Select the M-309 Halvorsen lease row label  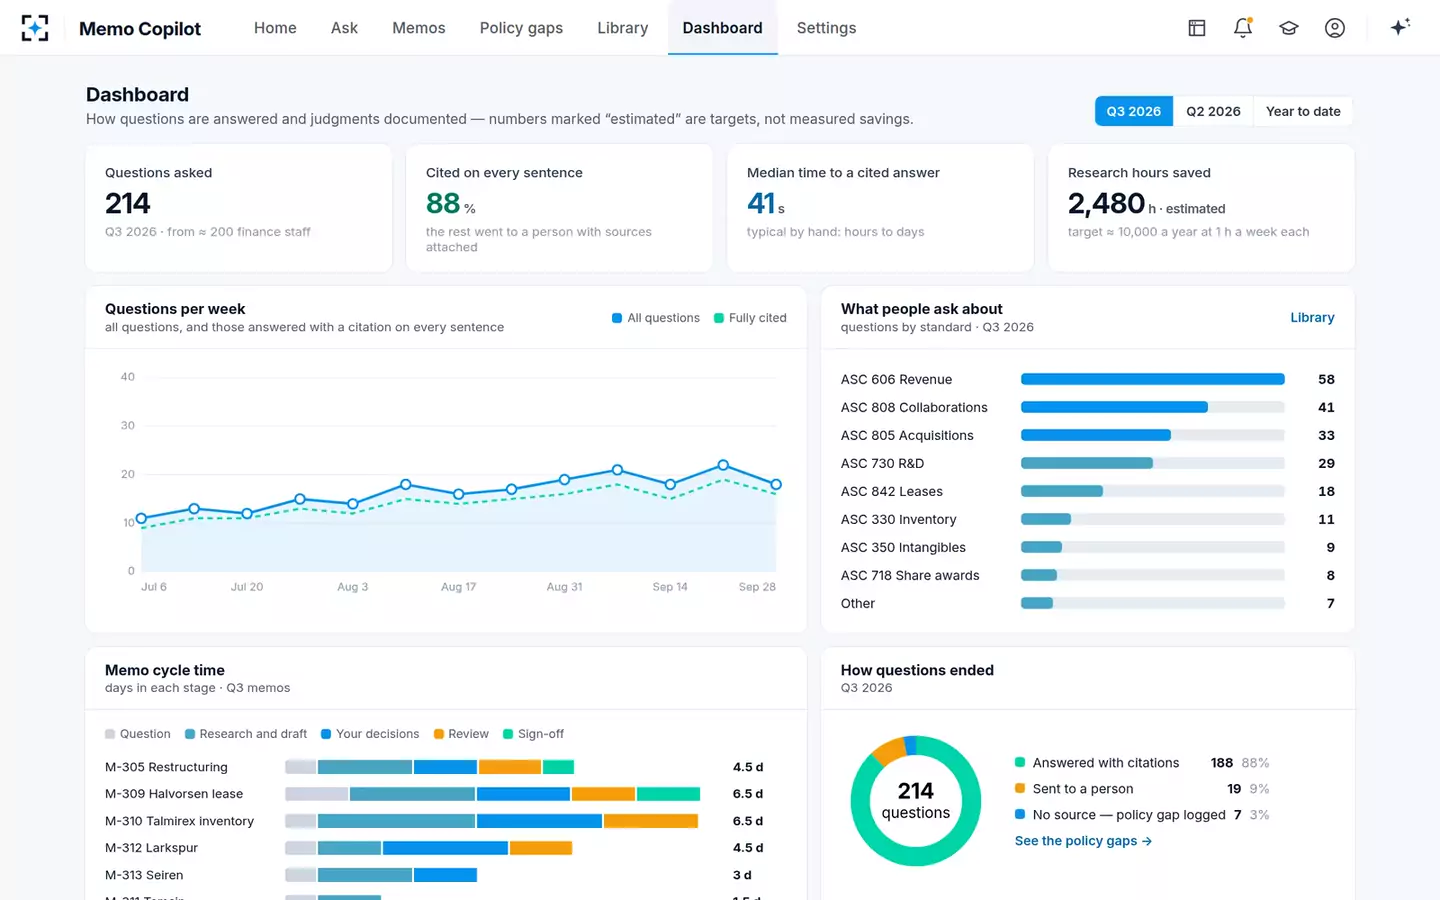click(174, 794)
